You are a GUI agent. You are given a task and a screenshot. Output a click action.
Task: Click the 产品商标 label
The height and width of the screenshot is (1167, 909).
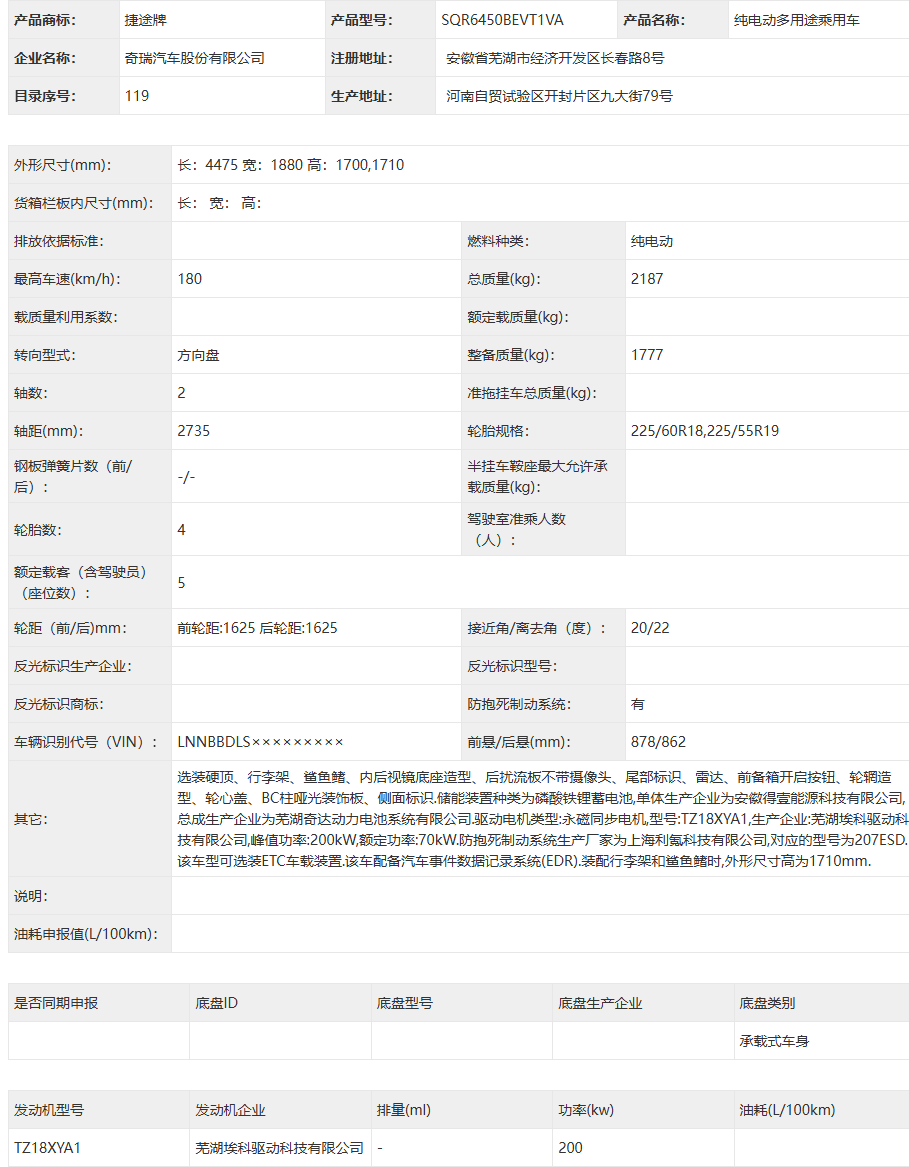tap(45, 20)
